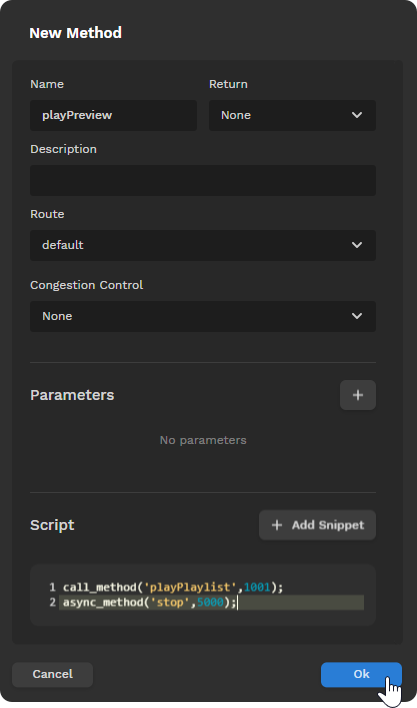Click the Parameters section heading
The width and height of the screenshot is (417, 708).
(72, 395)
